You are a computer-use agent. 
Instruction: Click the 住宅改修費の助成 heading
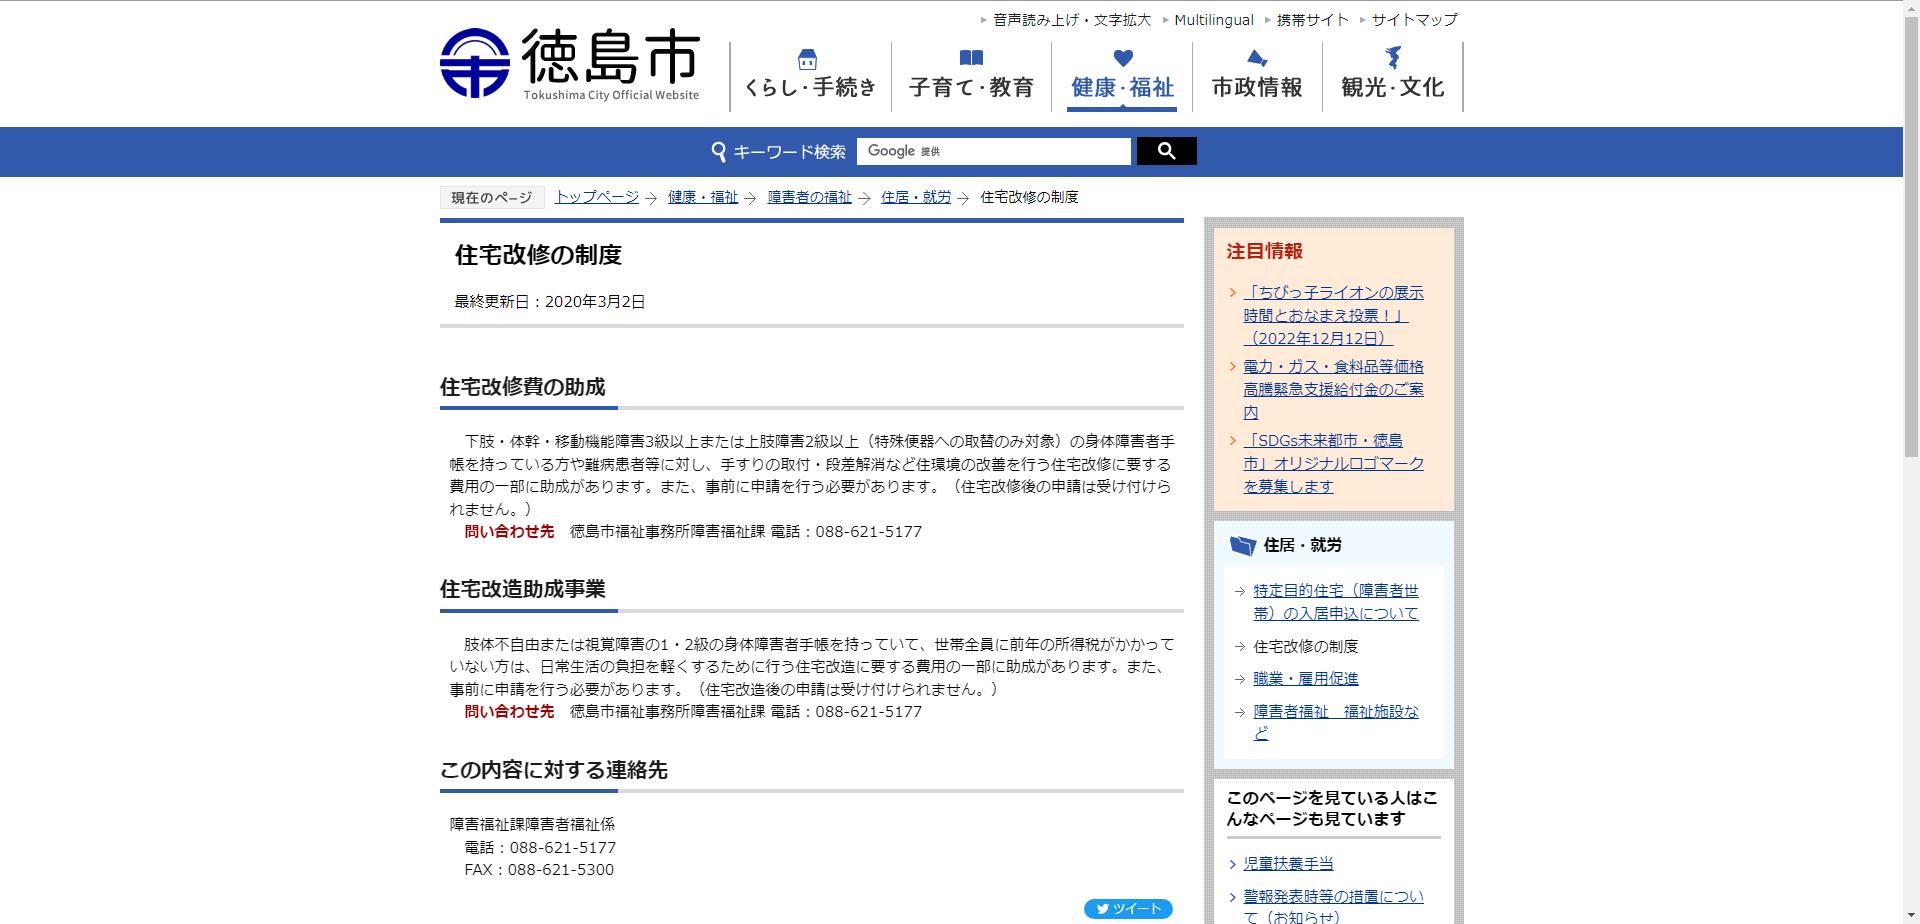[523, 387]
